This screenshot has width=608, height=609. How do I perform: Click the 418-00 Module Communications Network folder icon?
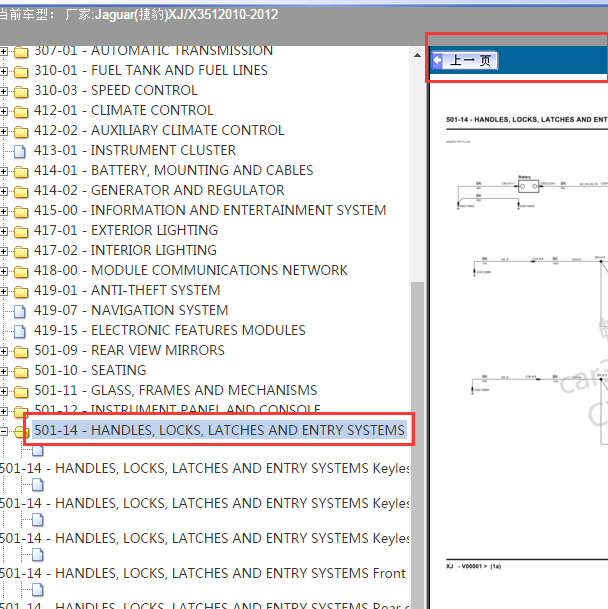[21, 271]
